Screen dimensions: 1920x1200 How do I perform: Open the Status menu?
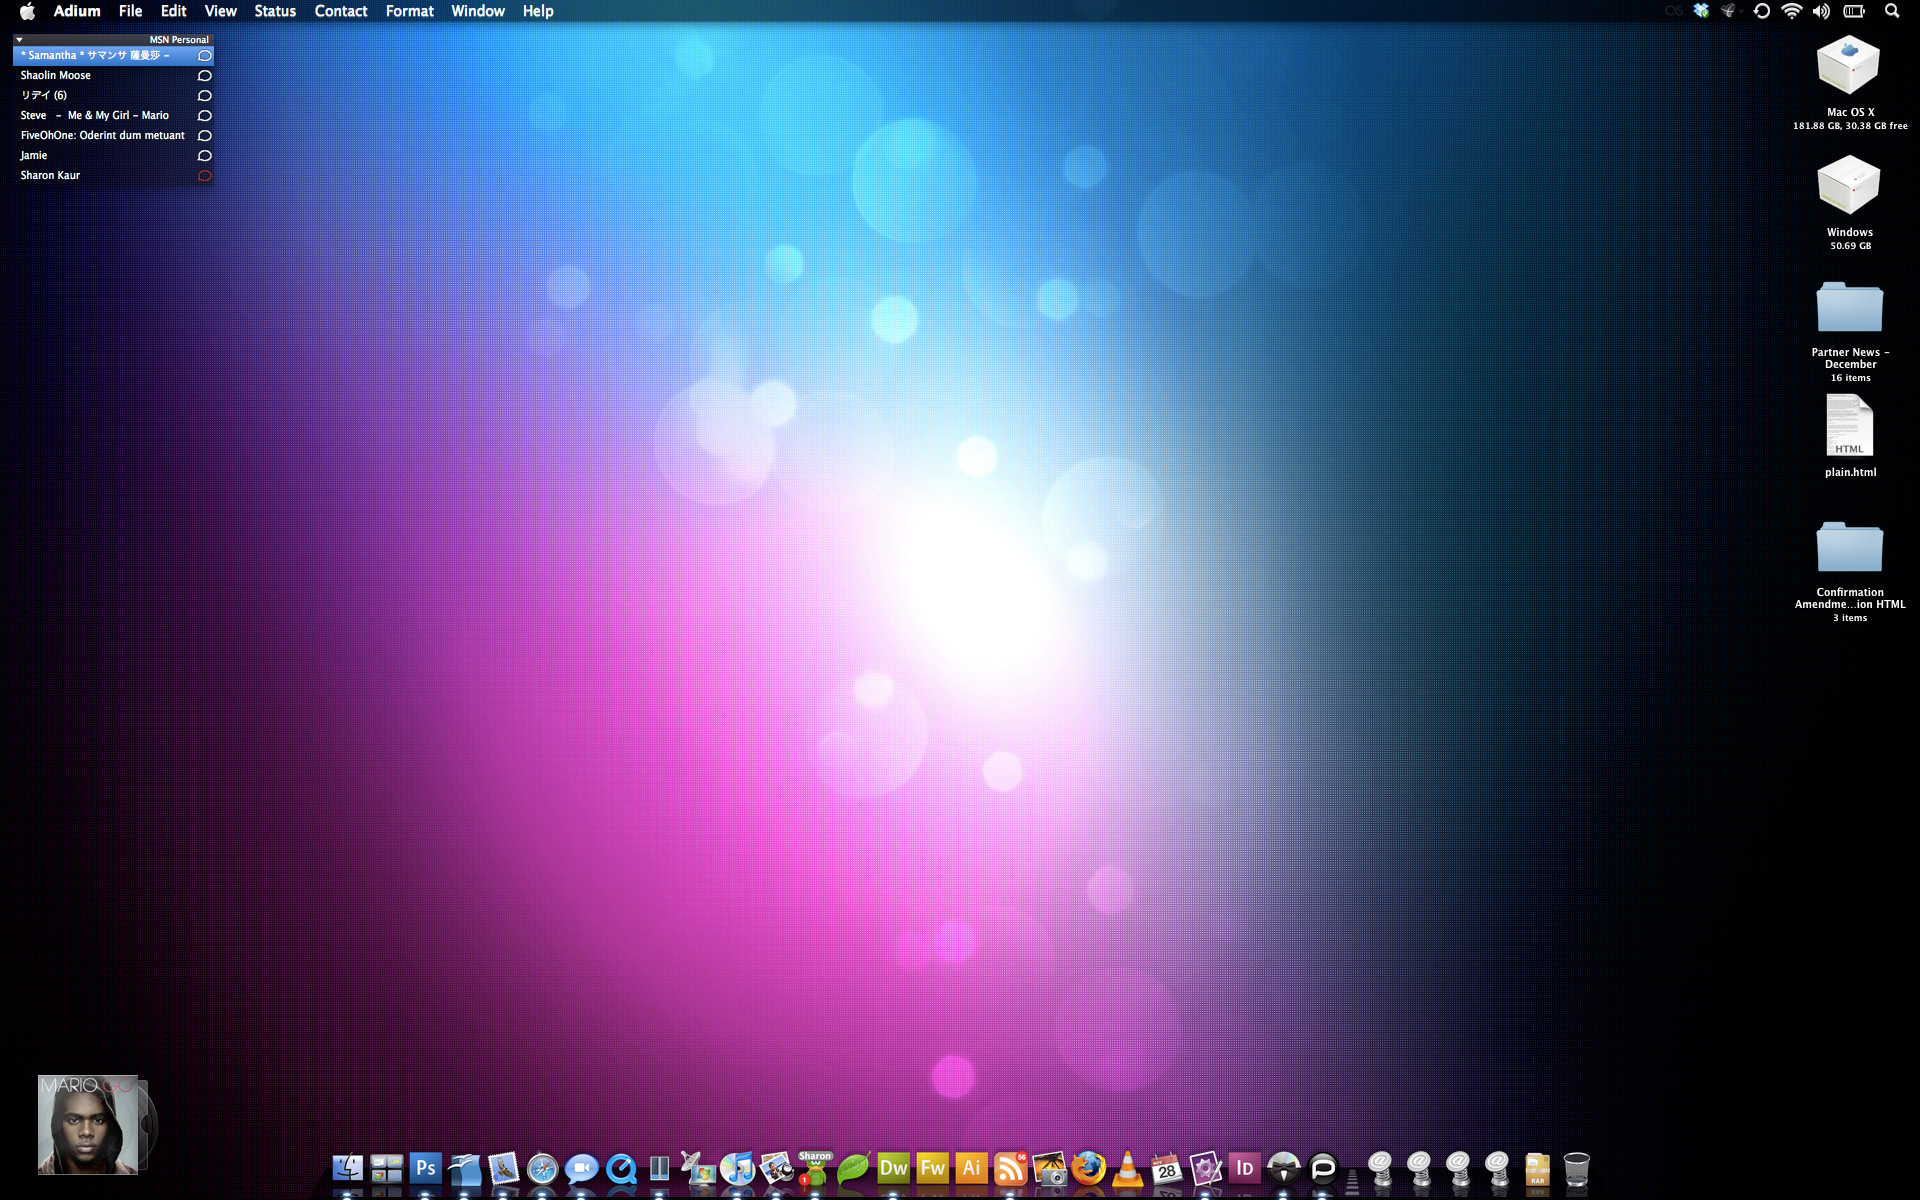[x=274, y=11]
